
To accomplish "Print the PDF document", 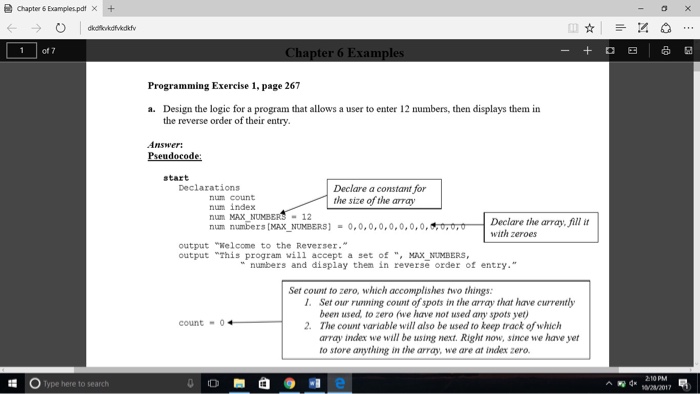I will tap(666, 50).
